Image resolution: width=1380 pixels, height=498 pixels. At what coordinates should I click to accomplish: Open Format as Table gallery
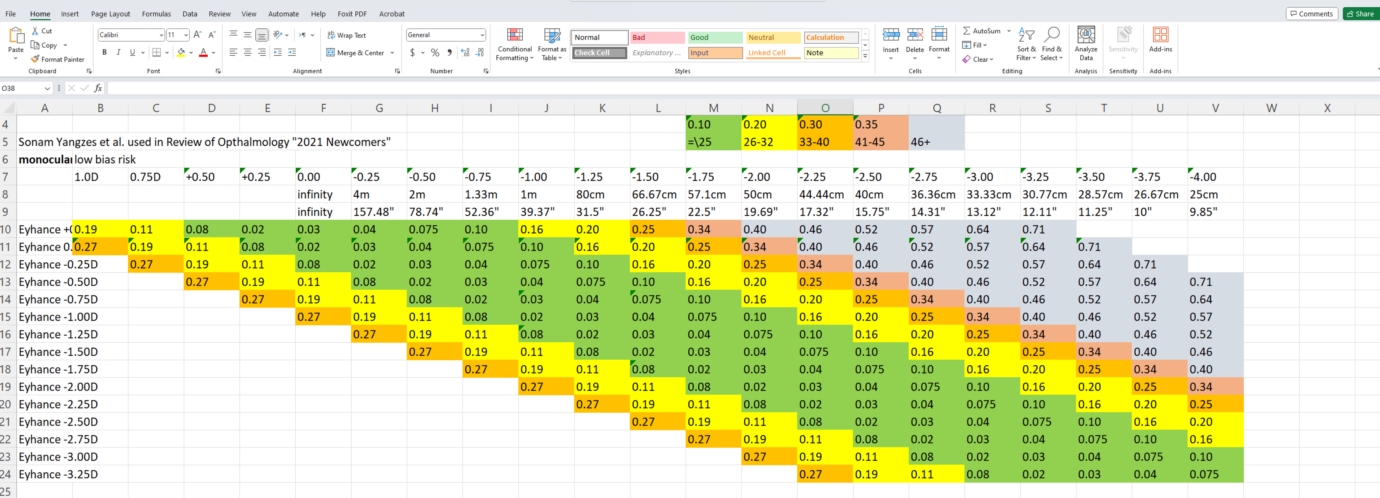pyautogui.click(x=552, y=45)
